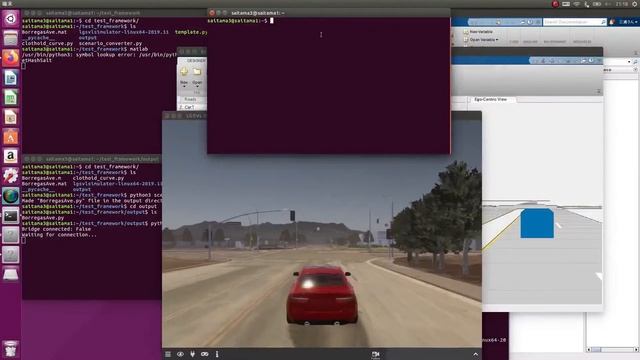Open LibreOffice Calc from the dock
This screenshot has height=360, width=640.
click(x=11, y=97)
